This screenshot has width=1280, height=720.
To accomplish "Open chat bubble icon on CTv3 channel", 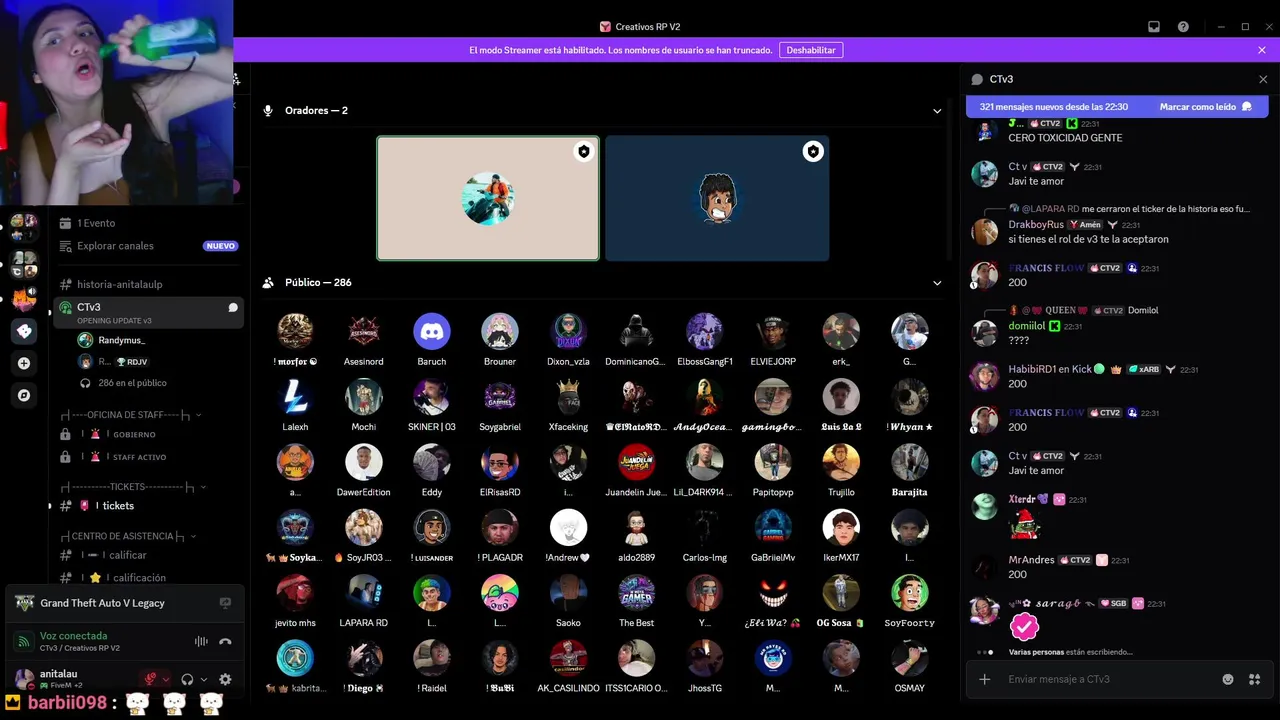I will point(233,308).
